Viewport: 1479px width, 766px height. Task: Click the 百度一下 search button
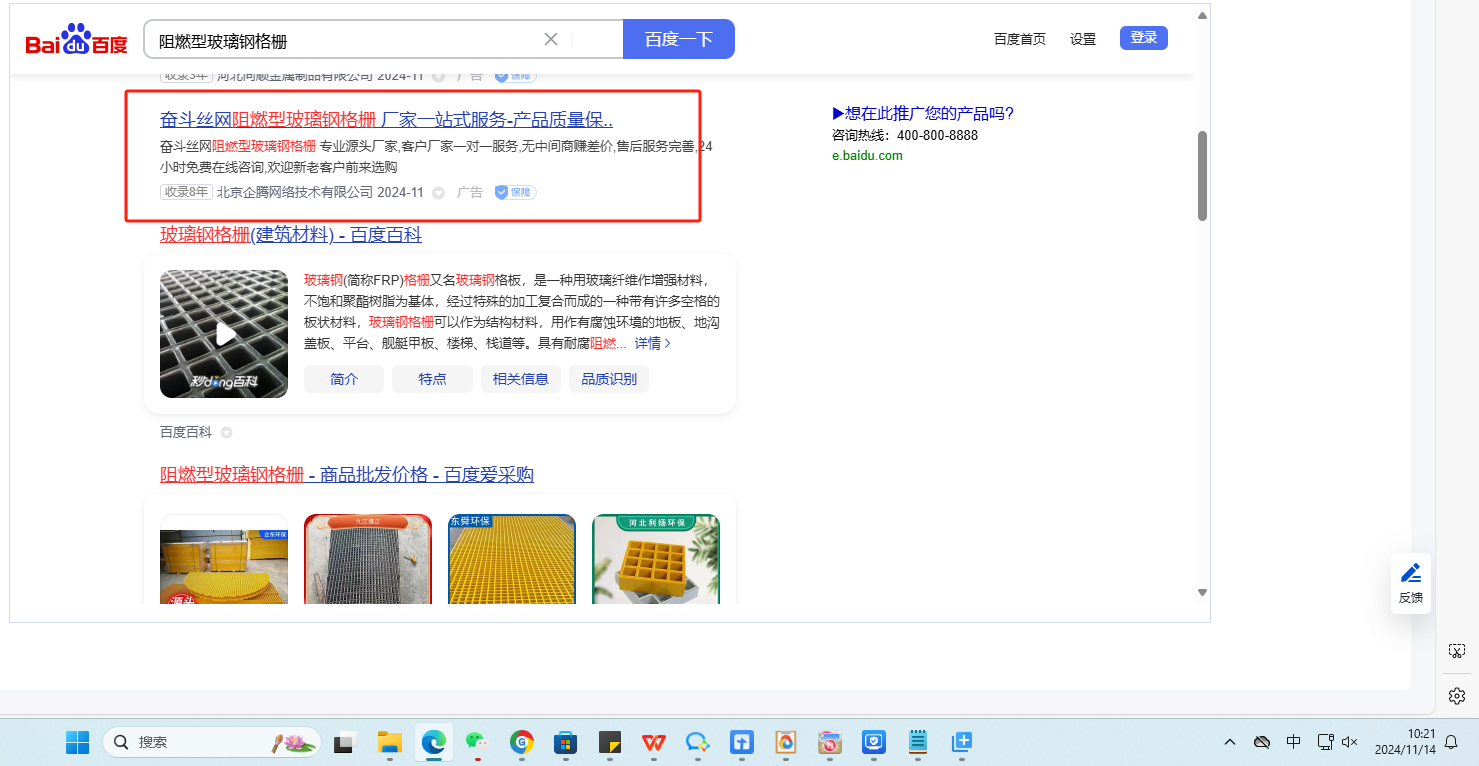(x=679, y=39)
